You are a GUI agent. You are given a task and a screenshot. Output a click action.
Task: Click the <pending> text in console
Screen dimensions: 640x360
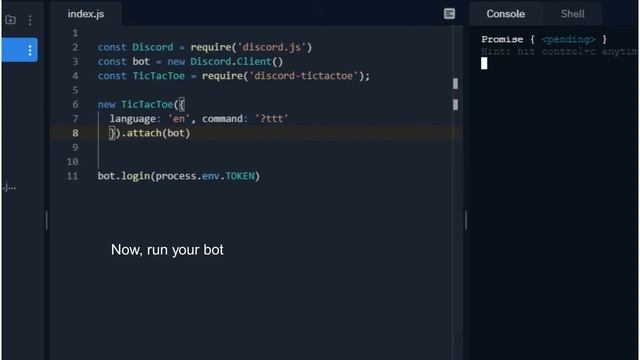pos(568,40)
